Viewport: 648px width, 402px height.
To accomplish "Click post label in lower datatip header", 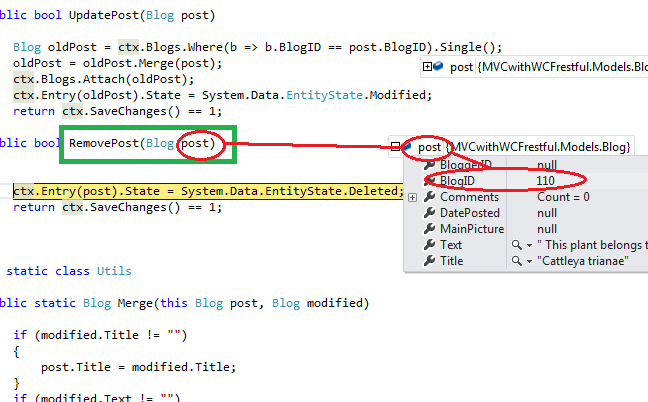I will (x=429, y=147).
